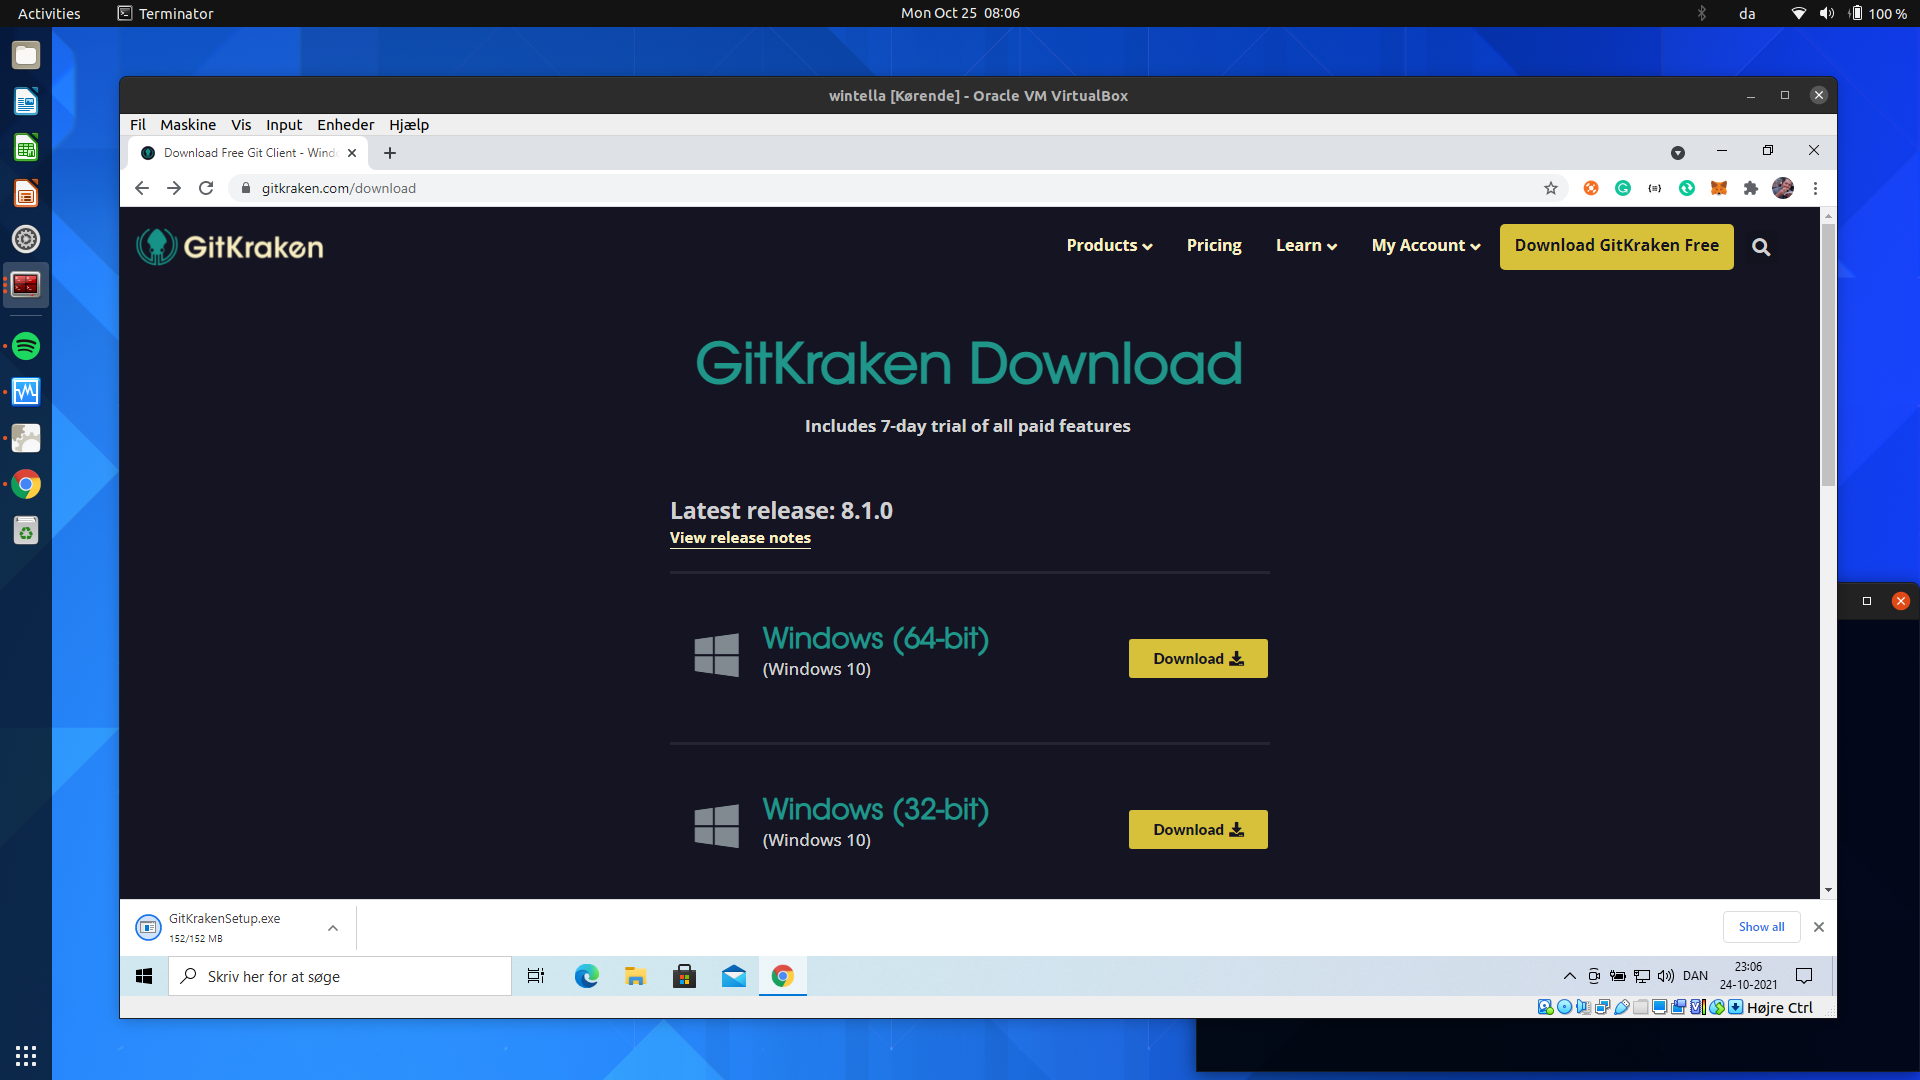Open the Windows Start menu

144,976
